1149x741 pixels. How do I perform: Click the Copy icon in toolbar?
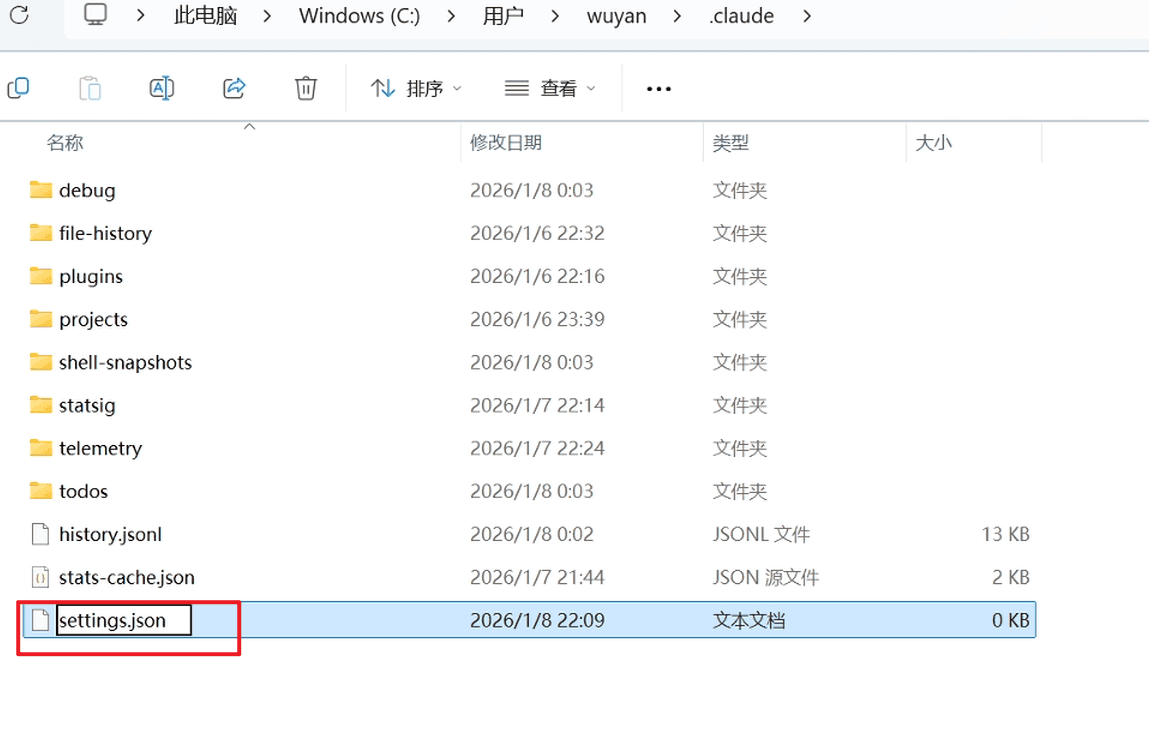click(x=18, y=88)
